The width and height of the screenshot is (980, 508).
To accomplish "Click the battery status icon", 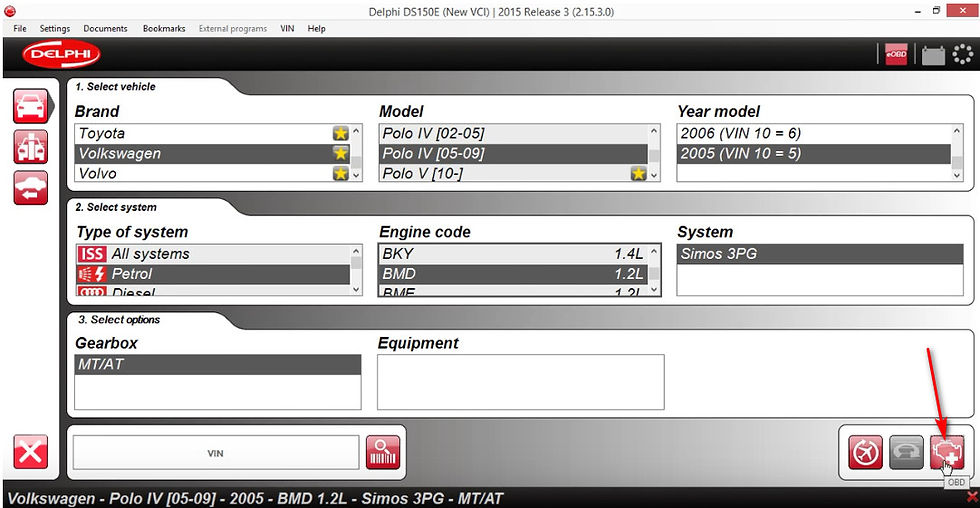I will [933, 55].
